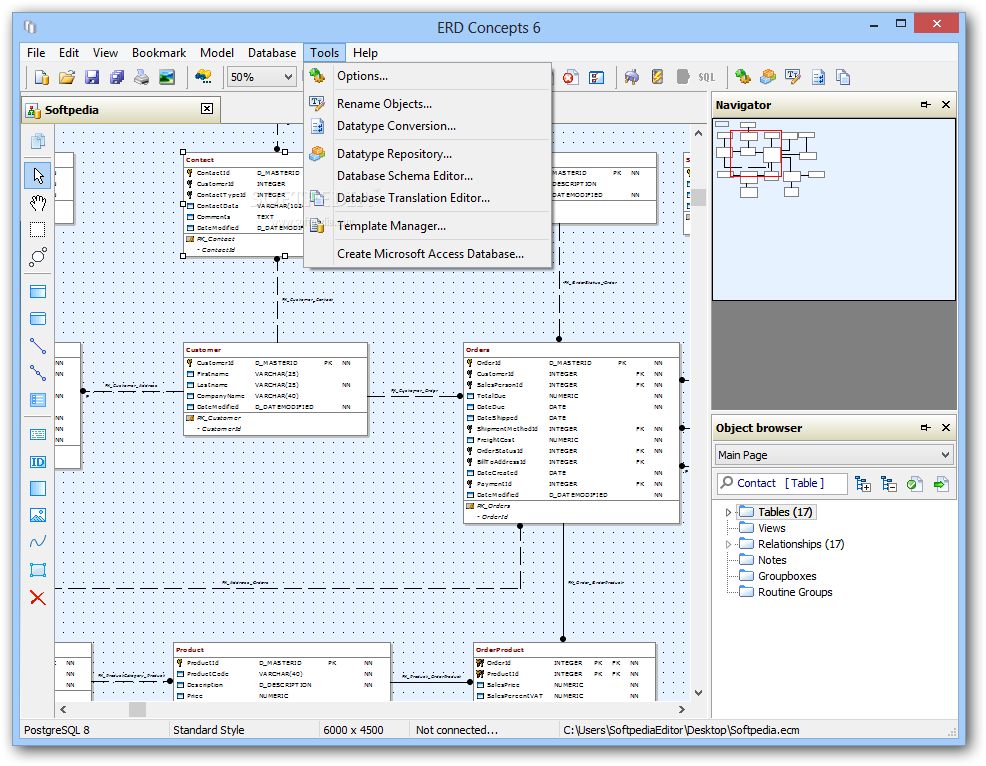This screenshot has height=766, width=986.
Task: Click the checklist page toolbar icon
Action: pos(596,77)
